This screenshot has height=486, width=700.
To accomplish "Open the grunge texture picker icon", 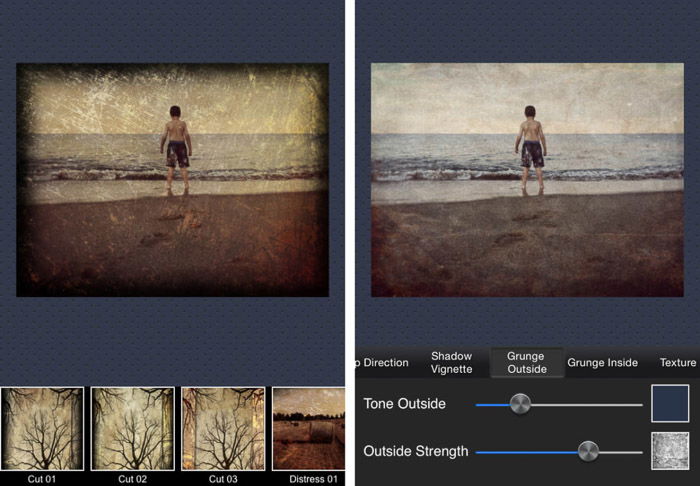I will click(x=670, y=451).
